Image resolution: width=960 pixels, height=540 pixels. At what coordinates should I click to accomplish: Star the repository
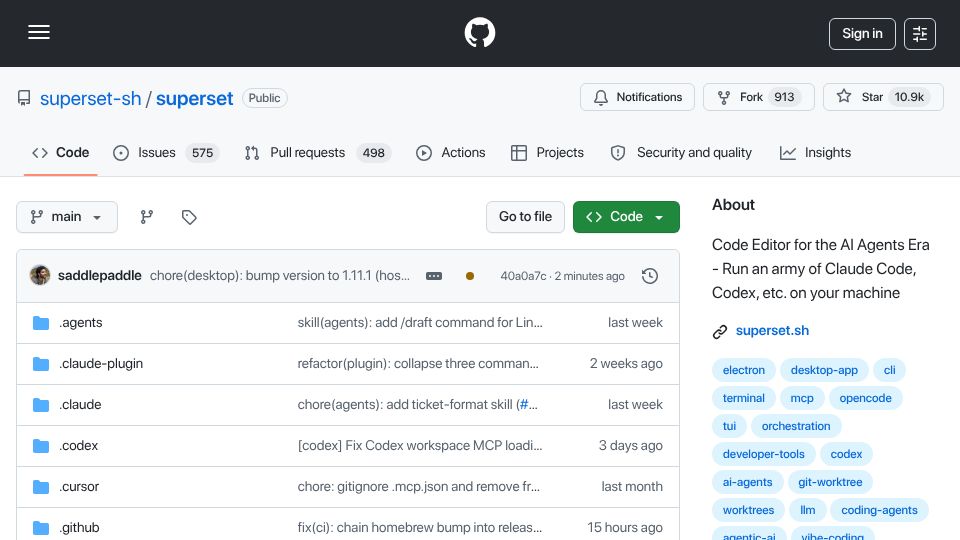[883, 97]
